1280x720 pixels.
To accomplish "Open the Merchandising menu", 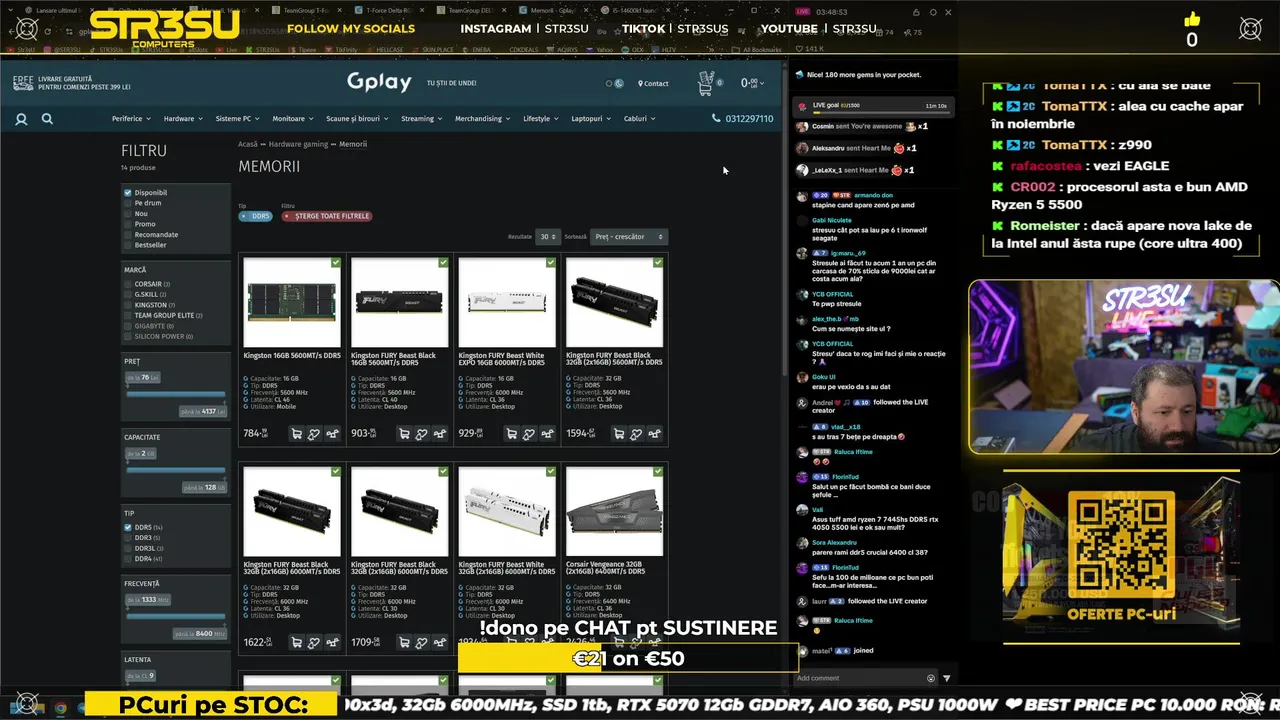I will 483,118.
